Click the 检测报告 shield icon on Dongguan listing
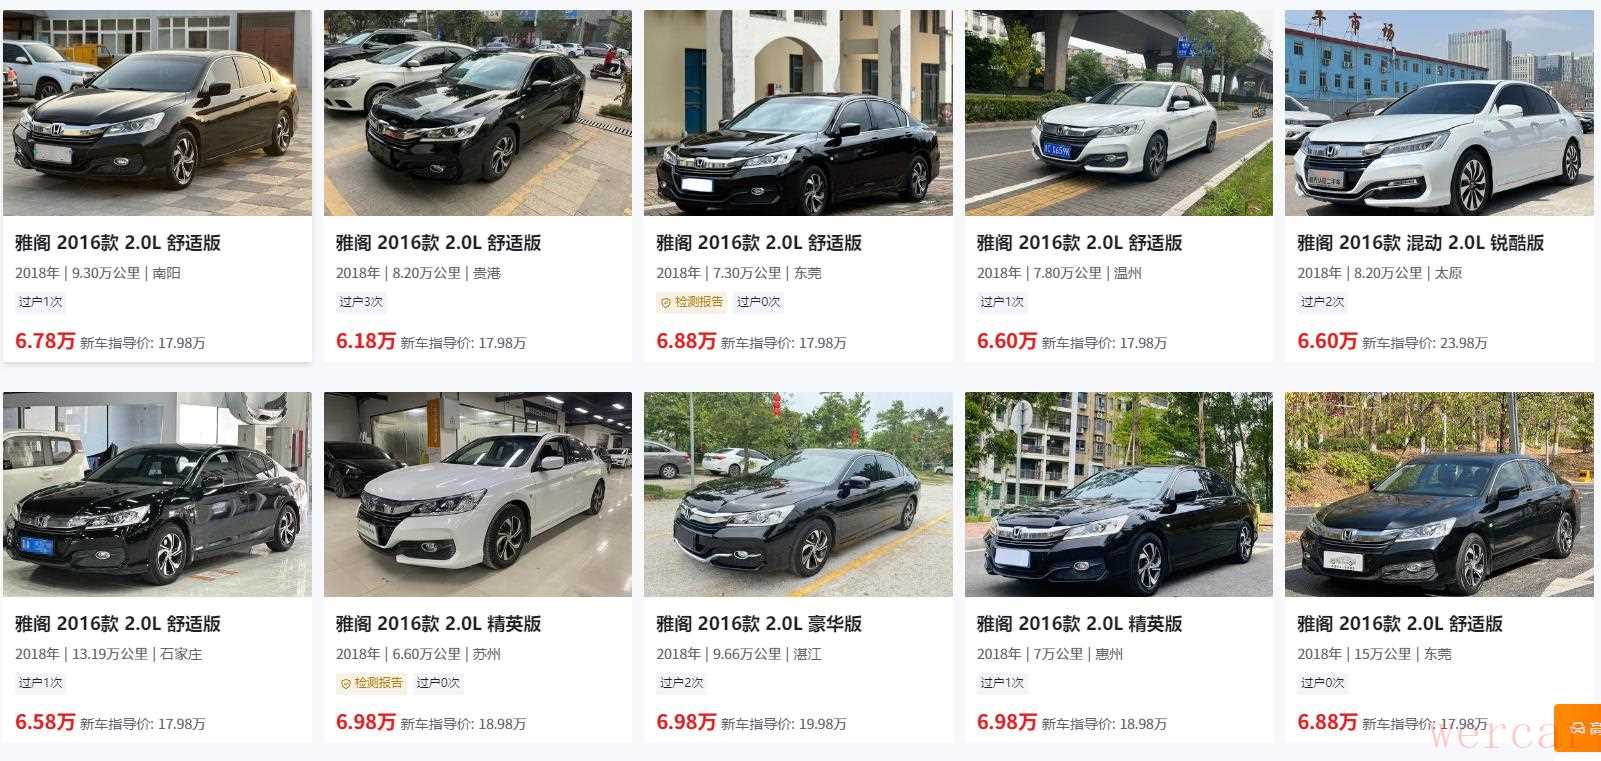 coord(666,302)
